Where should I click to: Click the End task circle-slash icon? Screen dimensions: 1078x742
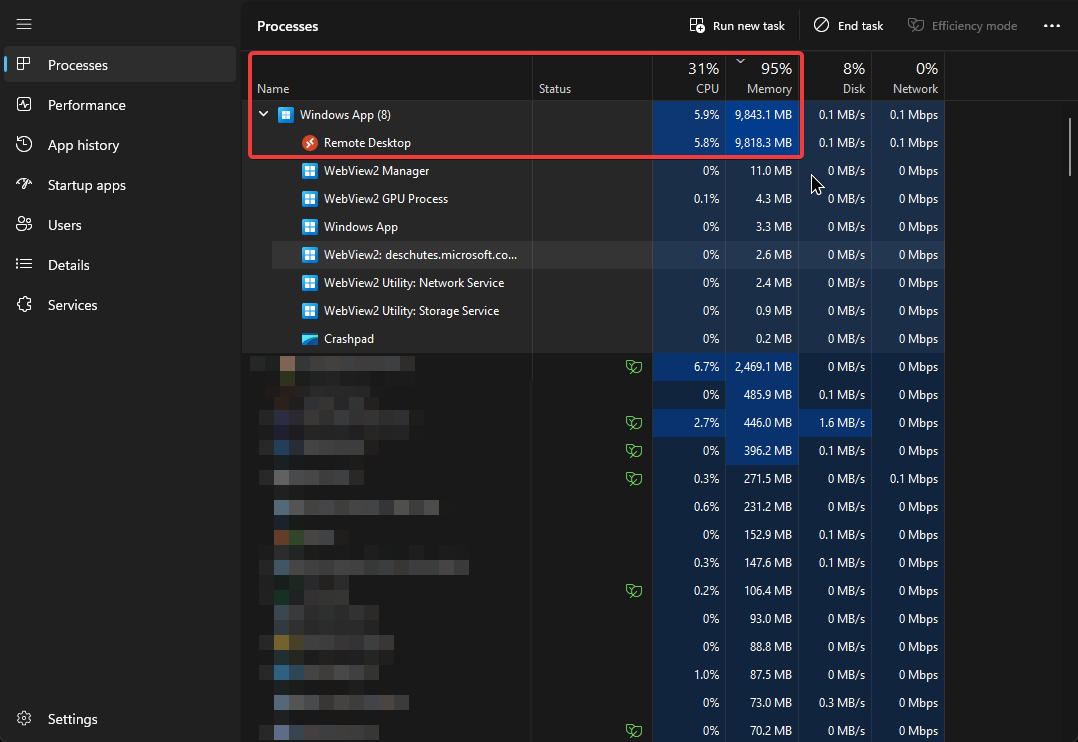[821, 25]
